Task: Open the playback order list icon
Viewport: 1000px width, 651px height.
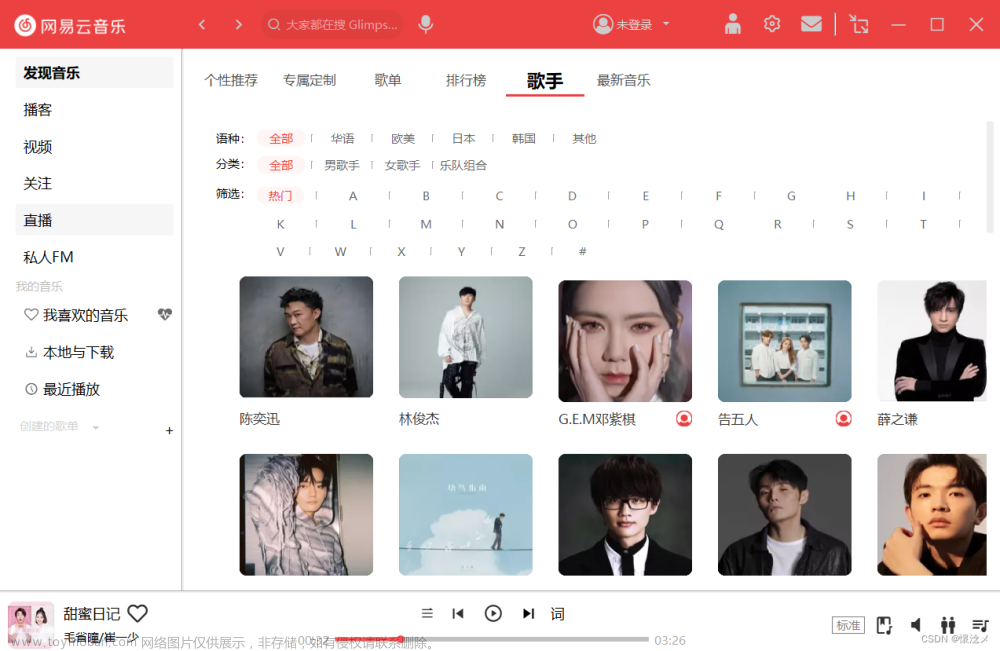Action: point(427,613)
